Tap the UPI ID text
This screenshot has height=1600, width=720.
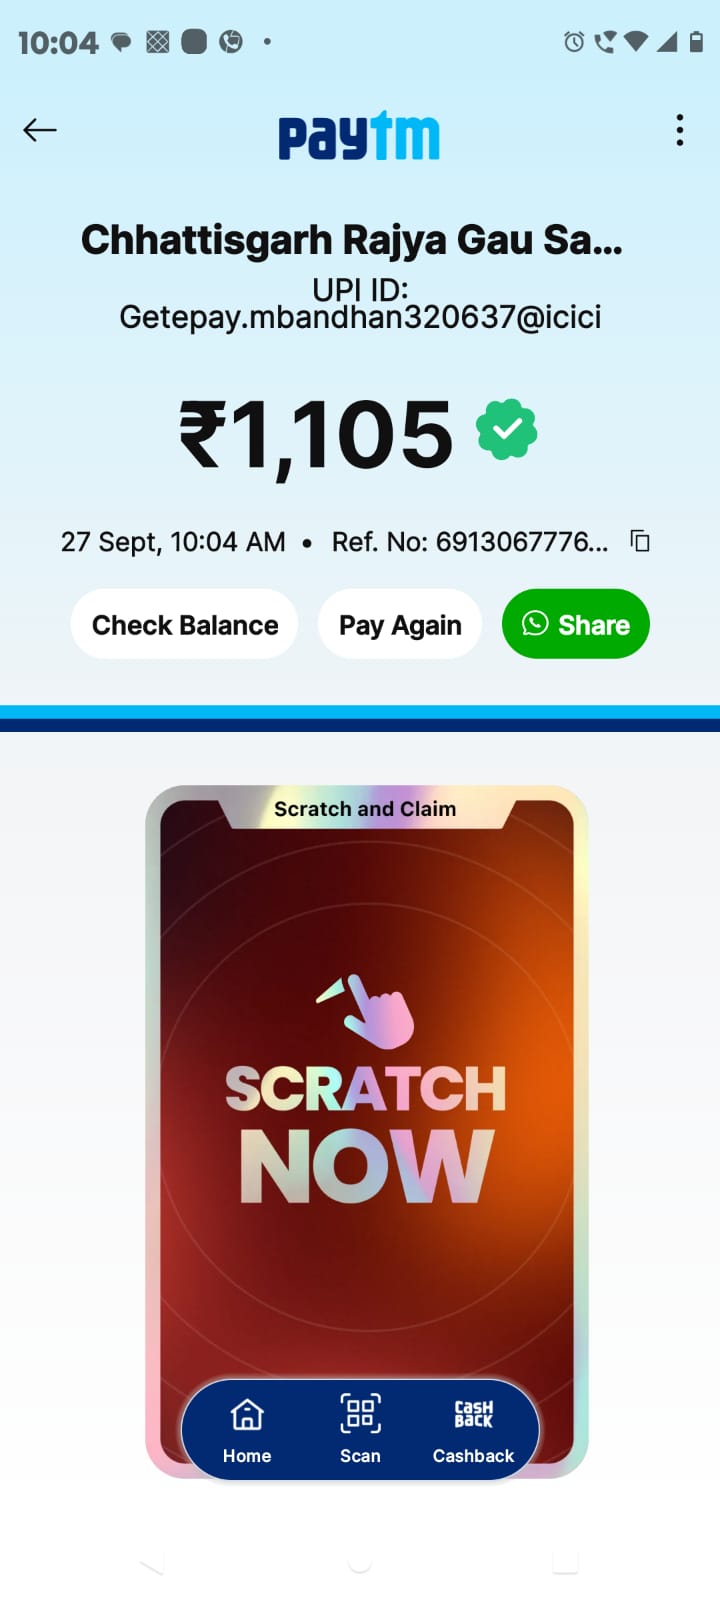[360, 304]
